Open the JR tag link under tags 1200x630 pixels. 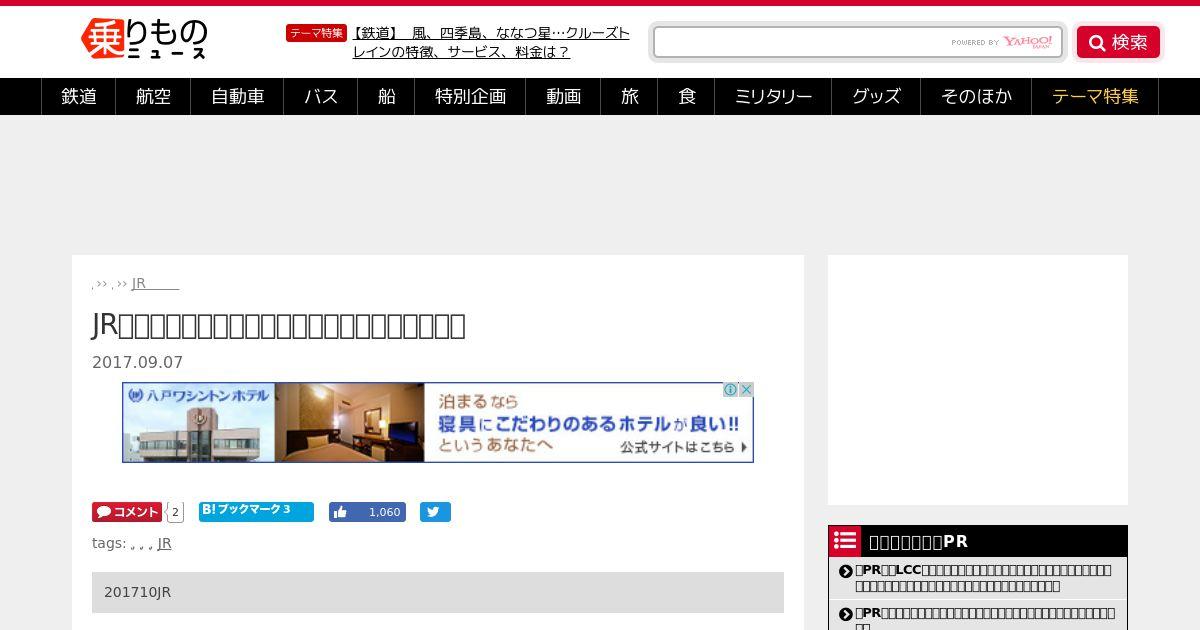coord(165,543)
